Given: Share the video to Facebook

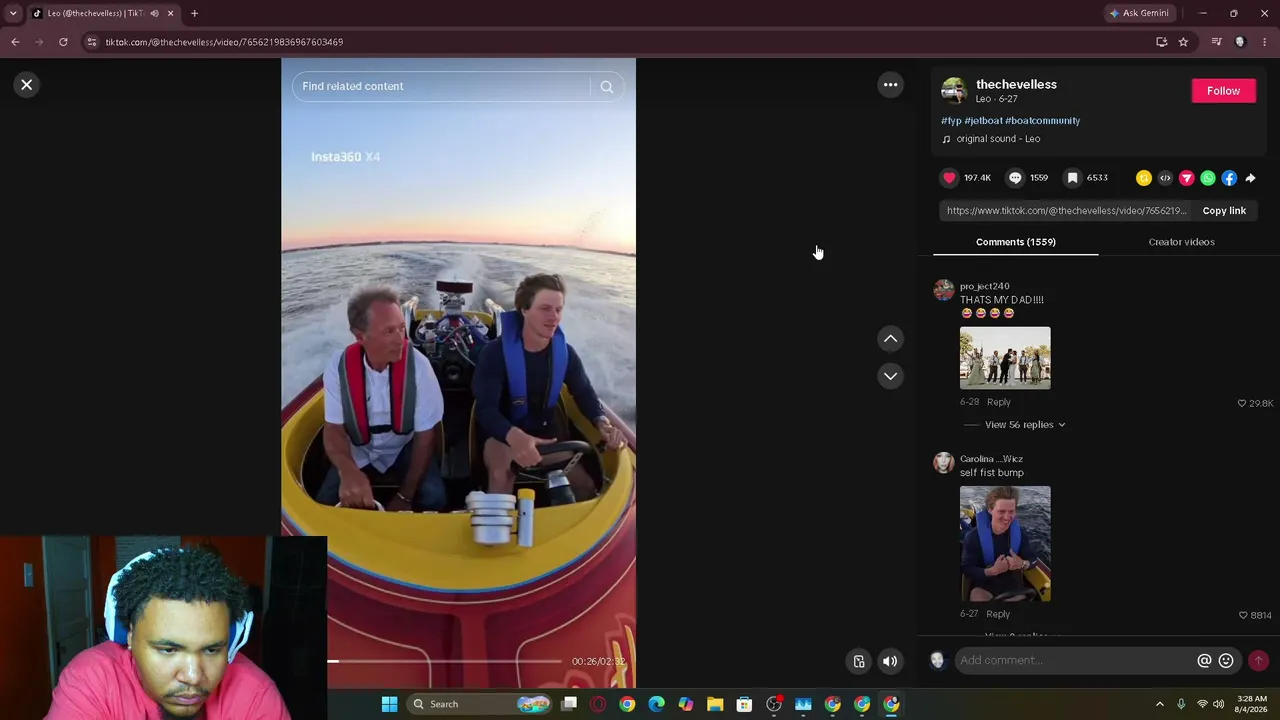Looking at the screenshot, I should coord(1229,178).
